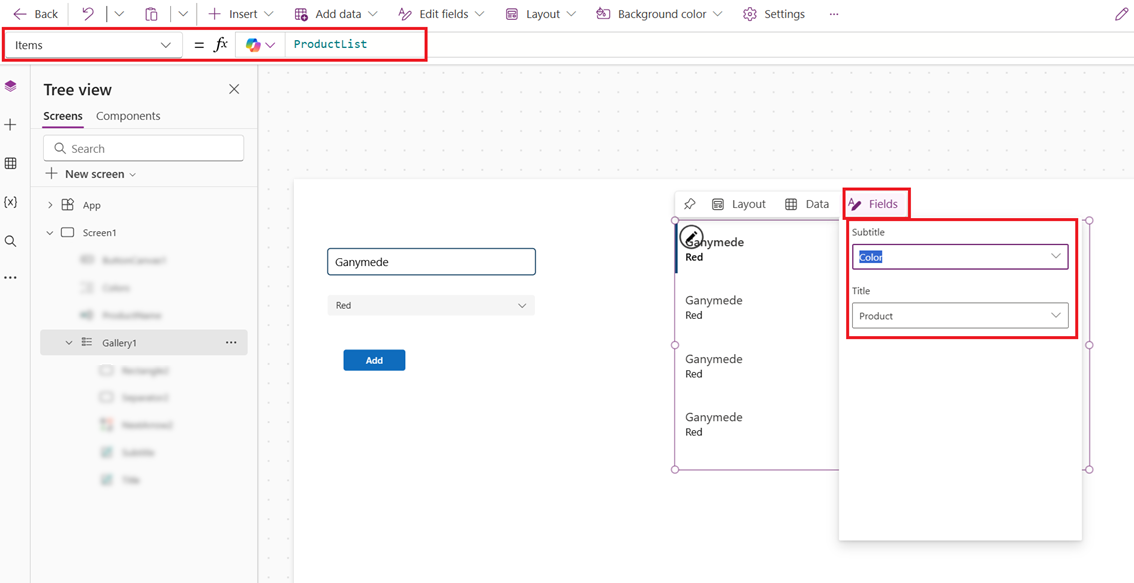This screenshot has width=1134, height=583.
Task: Click the gallery template edit pencil icon
Action: coord(691,235)
